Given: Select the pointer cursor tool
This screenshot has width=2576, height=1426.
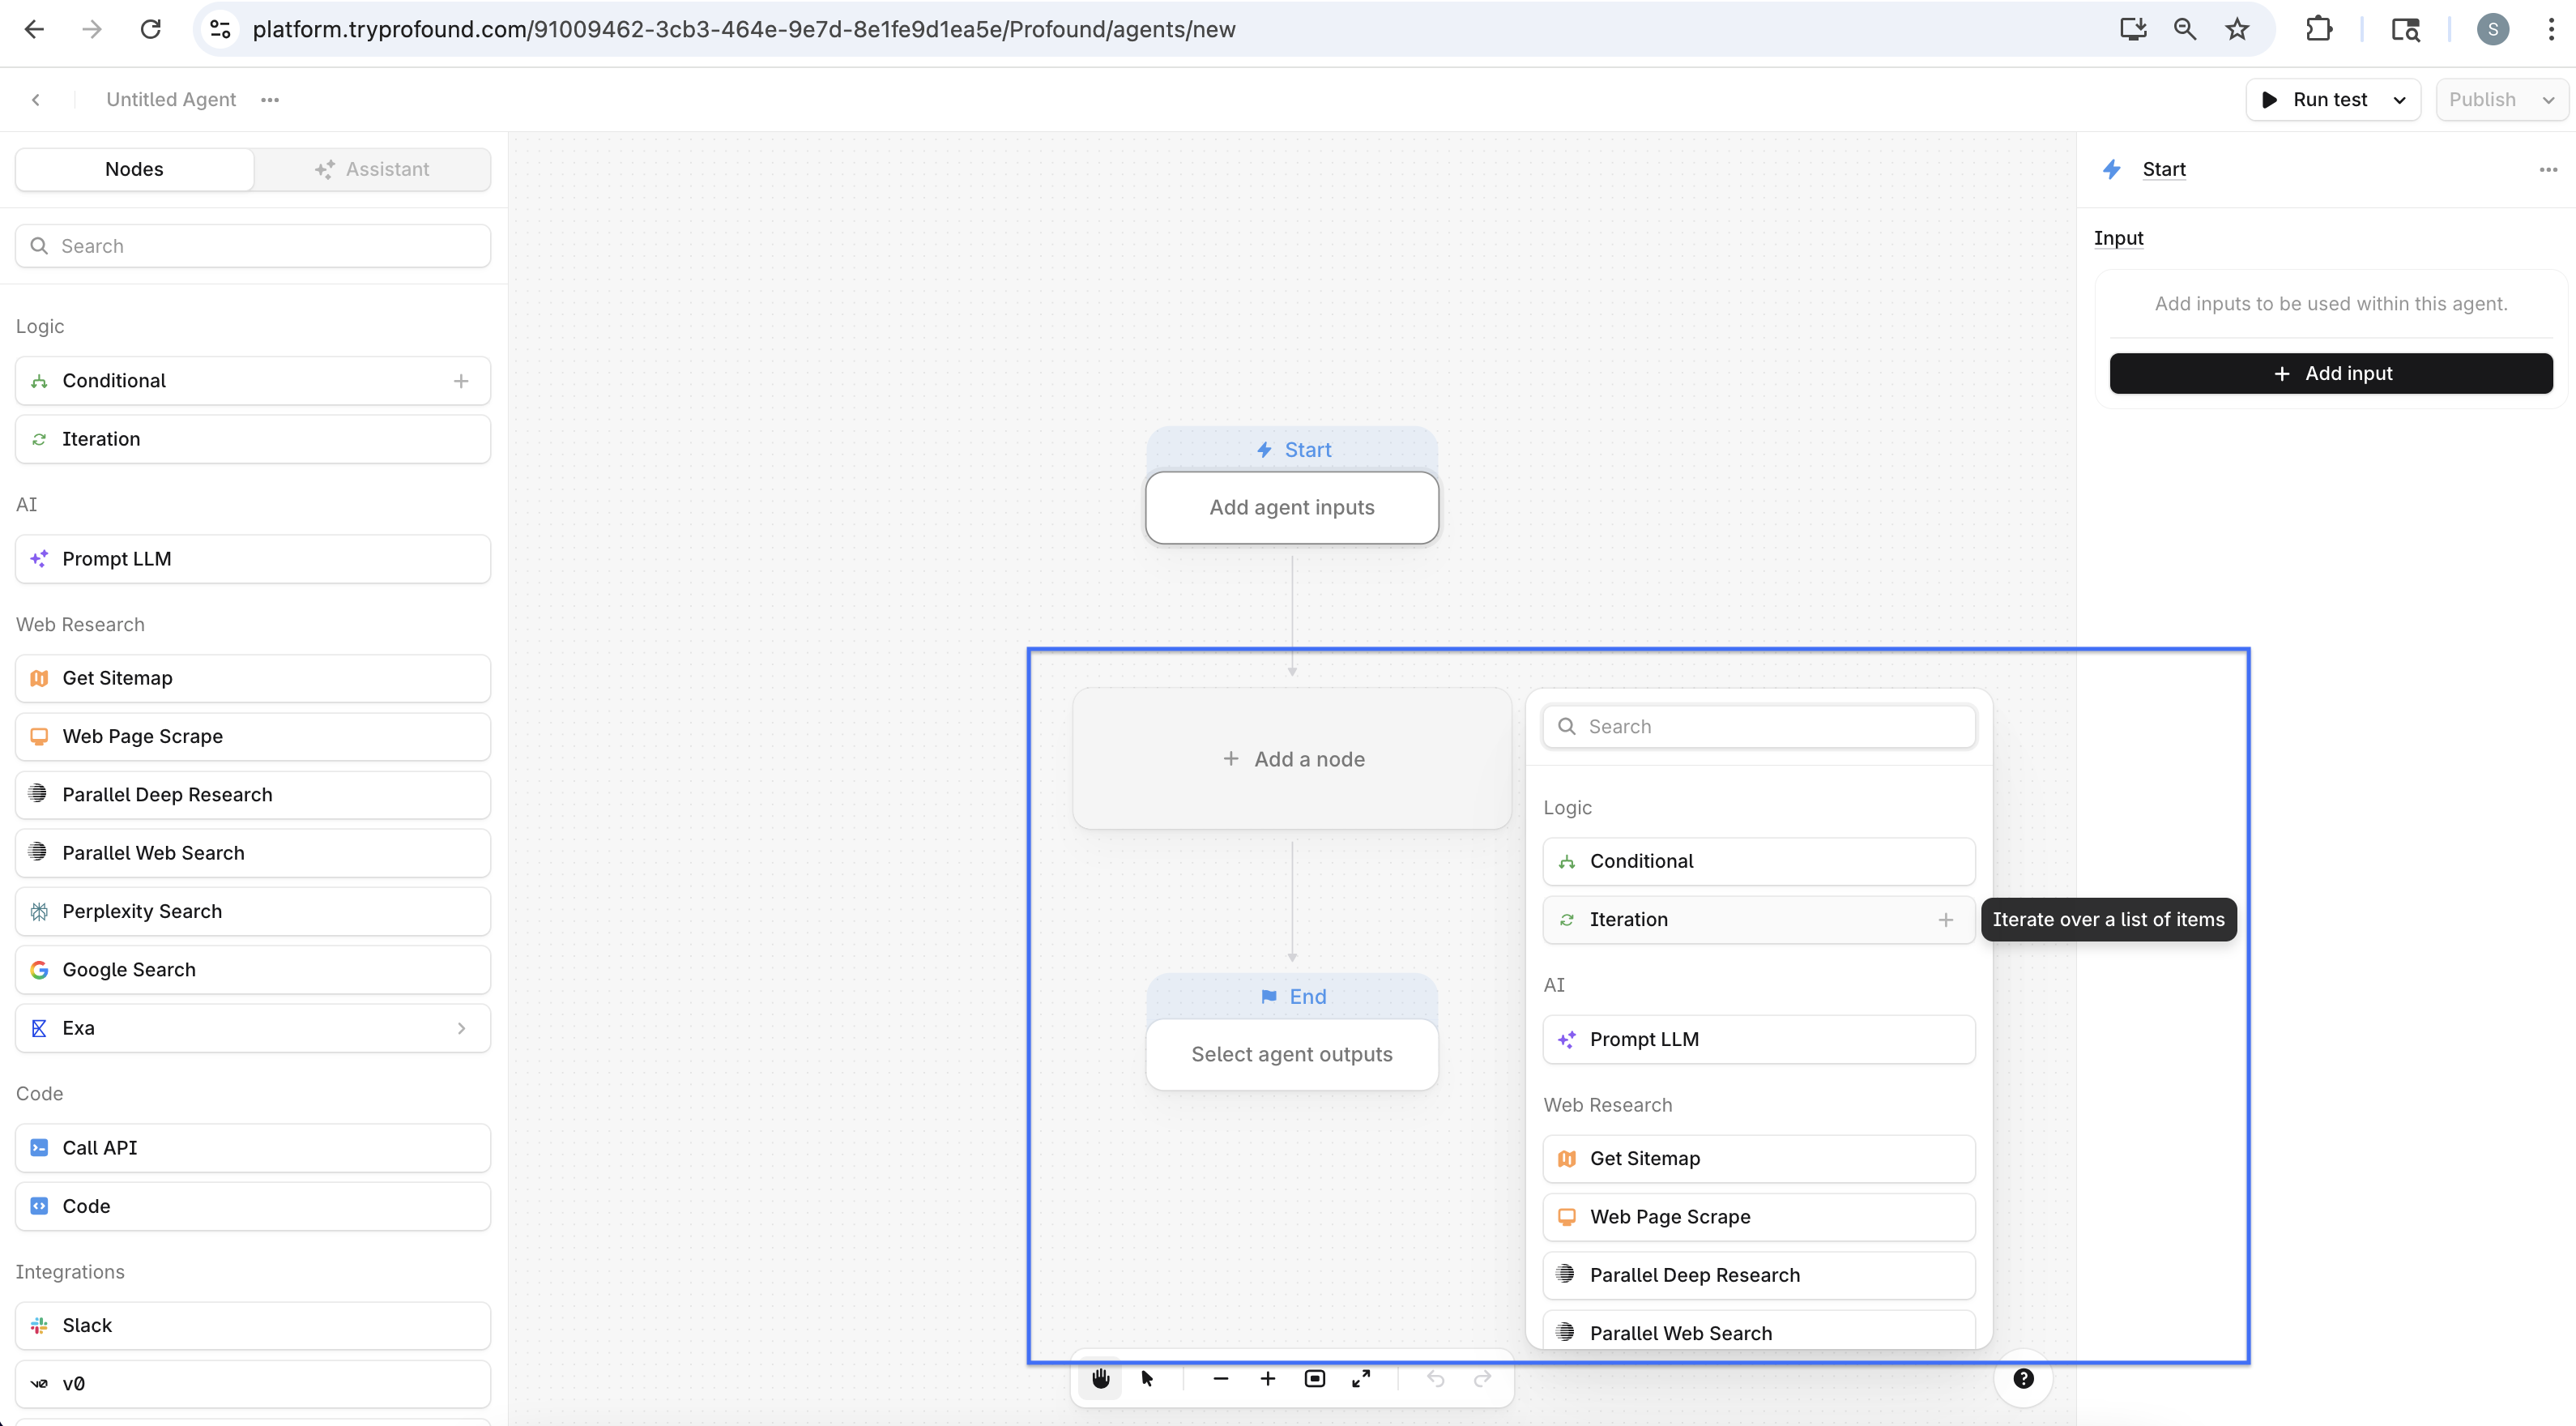Looking at the screenshot, I should pos(1147,1379).
